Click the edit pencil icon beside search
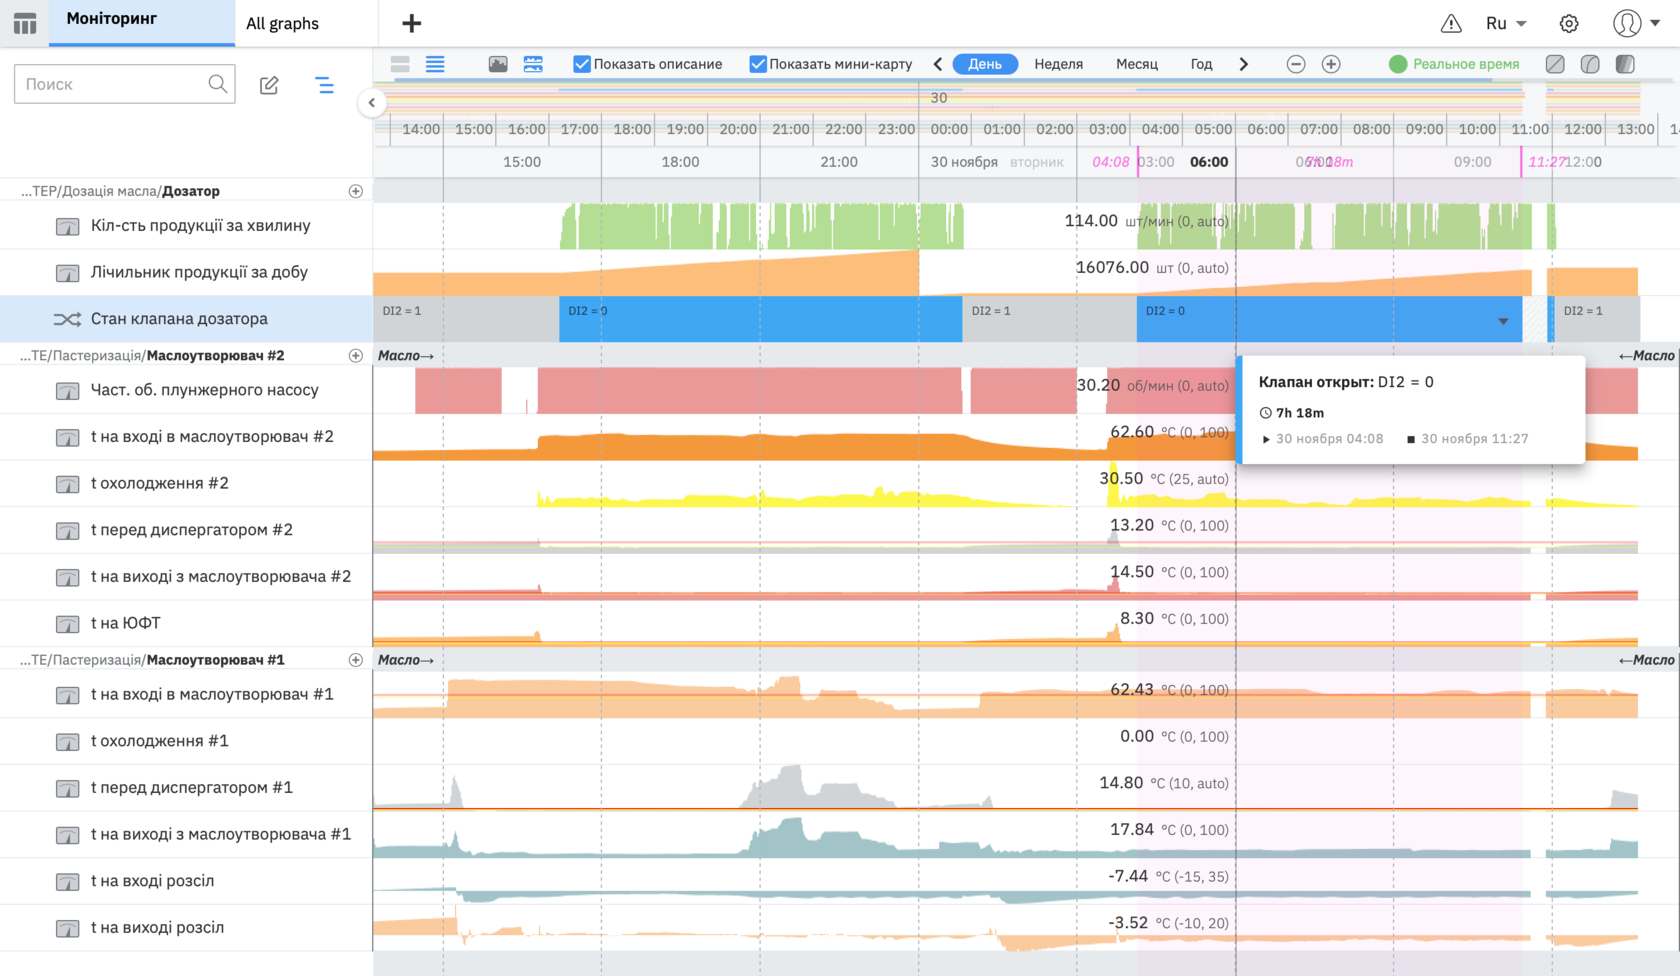1680x976 pixels. click(269, 85)
